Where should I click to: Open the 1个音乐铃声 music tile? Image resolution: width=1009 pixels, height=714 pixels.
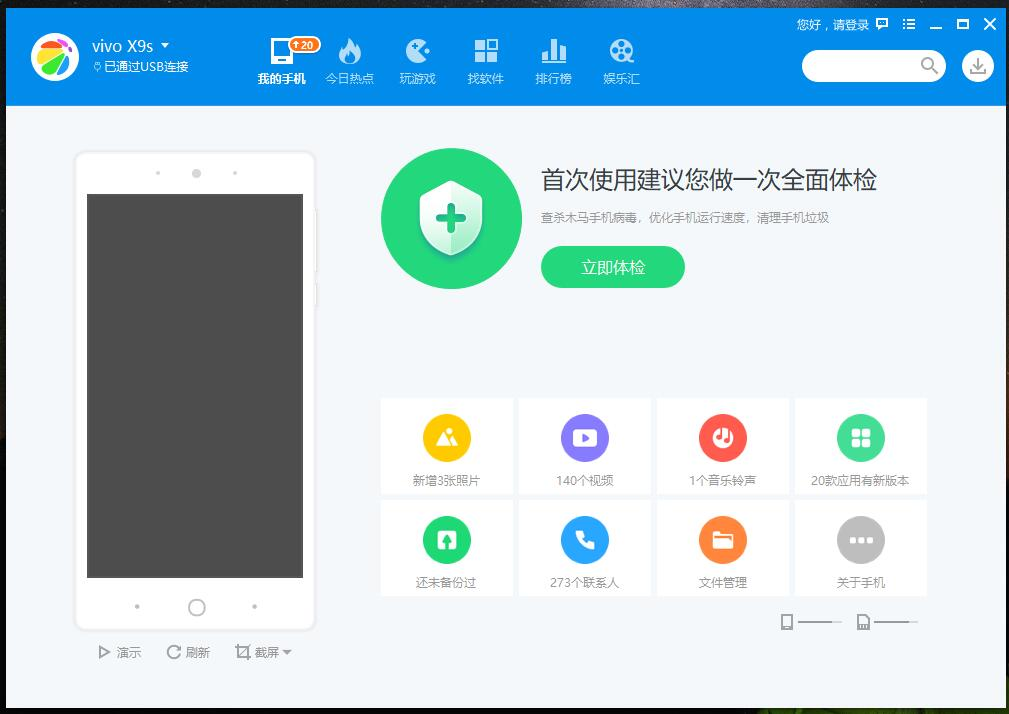pos(723,446)
